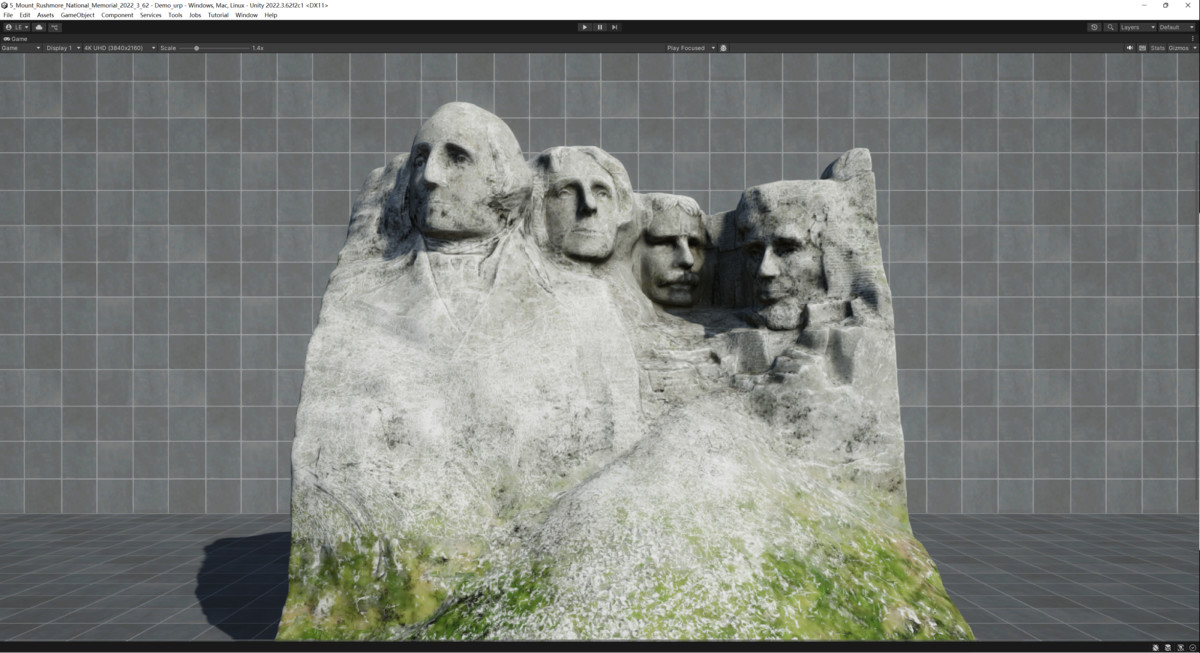The image size is (1200, 653).
Task: Click the Step frame button
Action: point(614,27)
